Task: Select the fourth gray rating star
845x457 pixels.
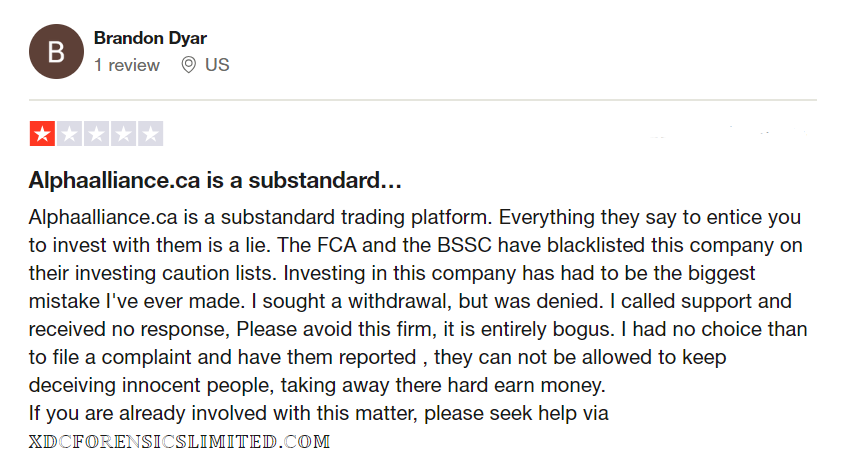Action: coord(123,134)
